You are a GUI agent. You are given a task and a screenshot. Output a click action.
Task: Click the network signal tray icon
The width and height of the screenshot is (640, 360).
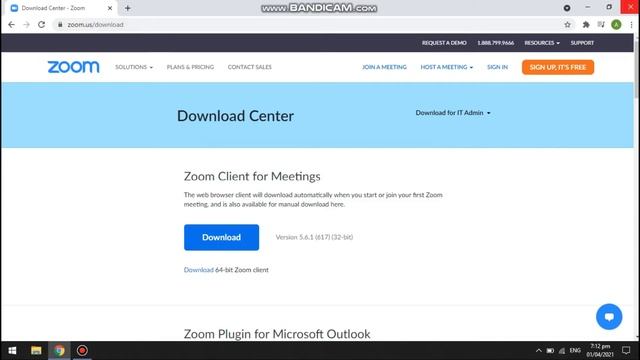point(562,351)
